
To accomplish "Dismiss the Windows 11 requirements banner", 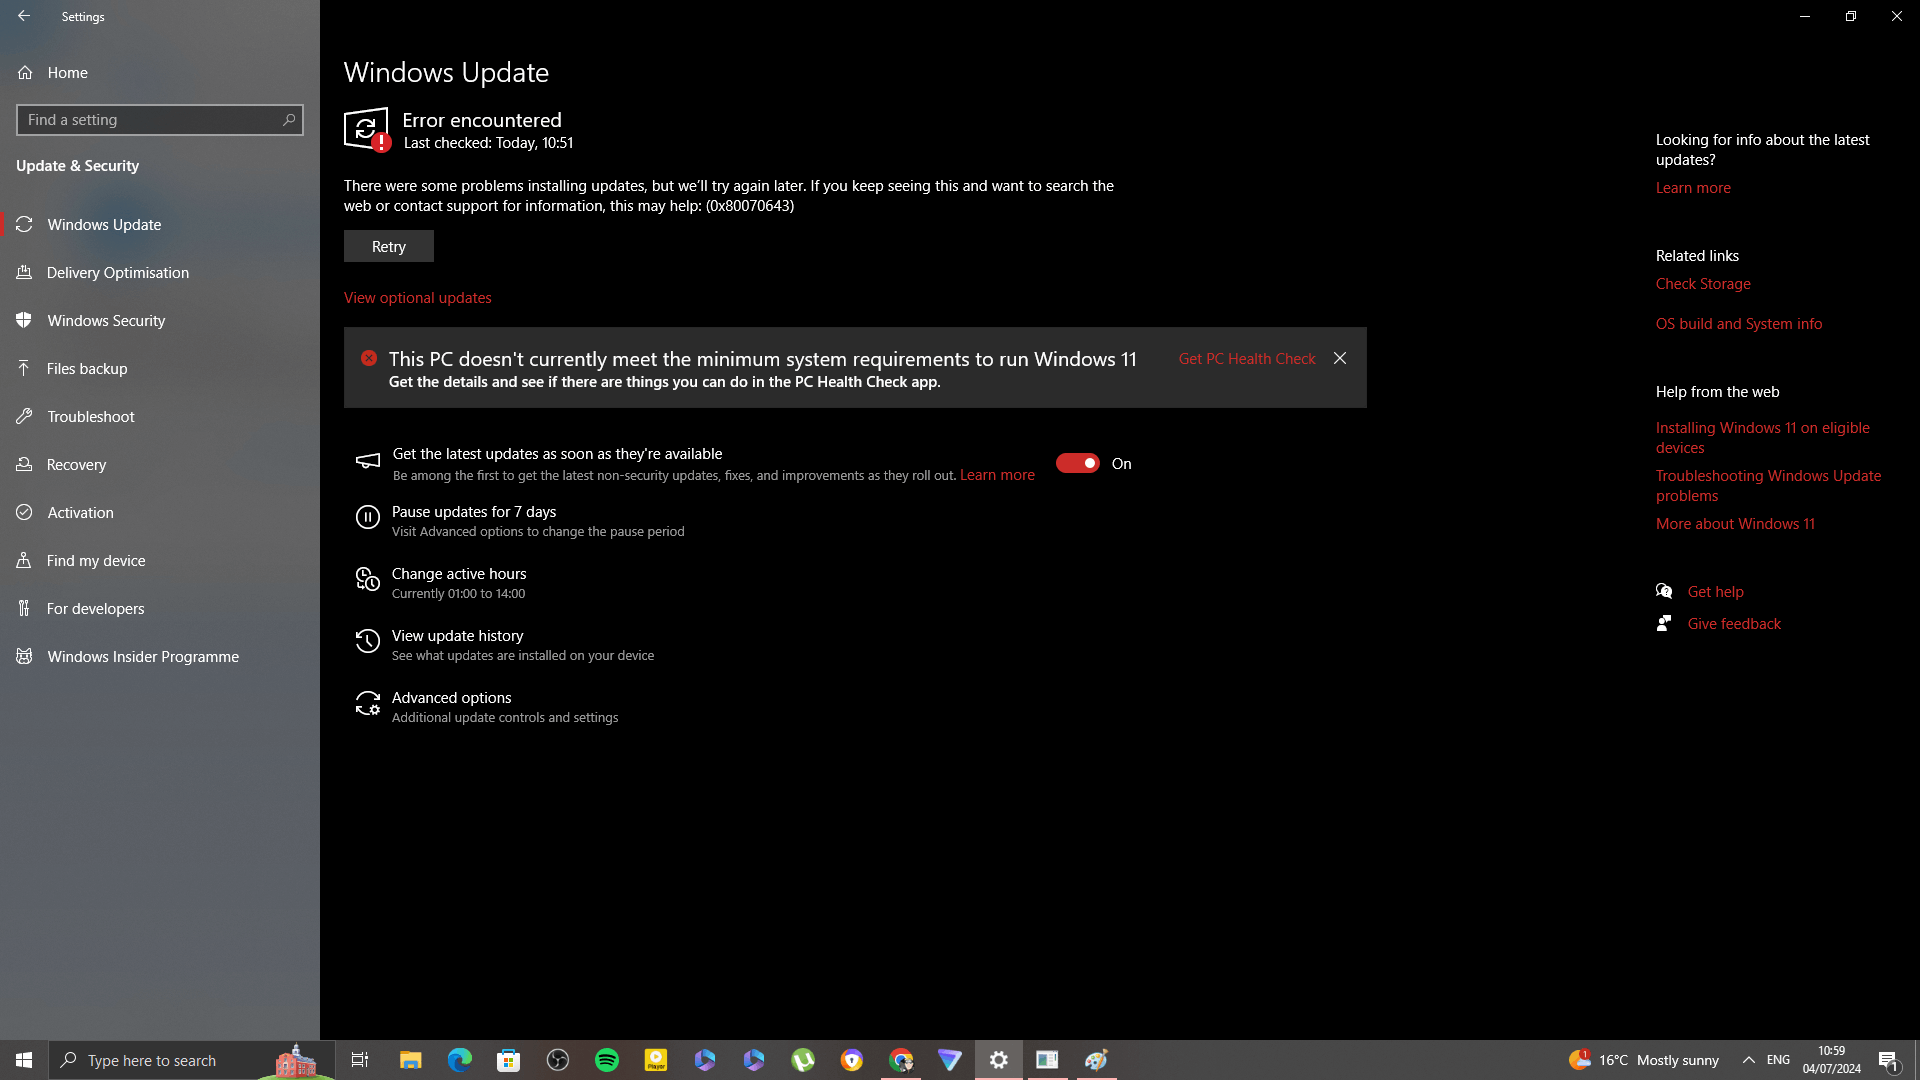I will click(1340, 358).
